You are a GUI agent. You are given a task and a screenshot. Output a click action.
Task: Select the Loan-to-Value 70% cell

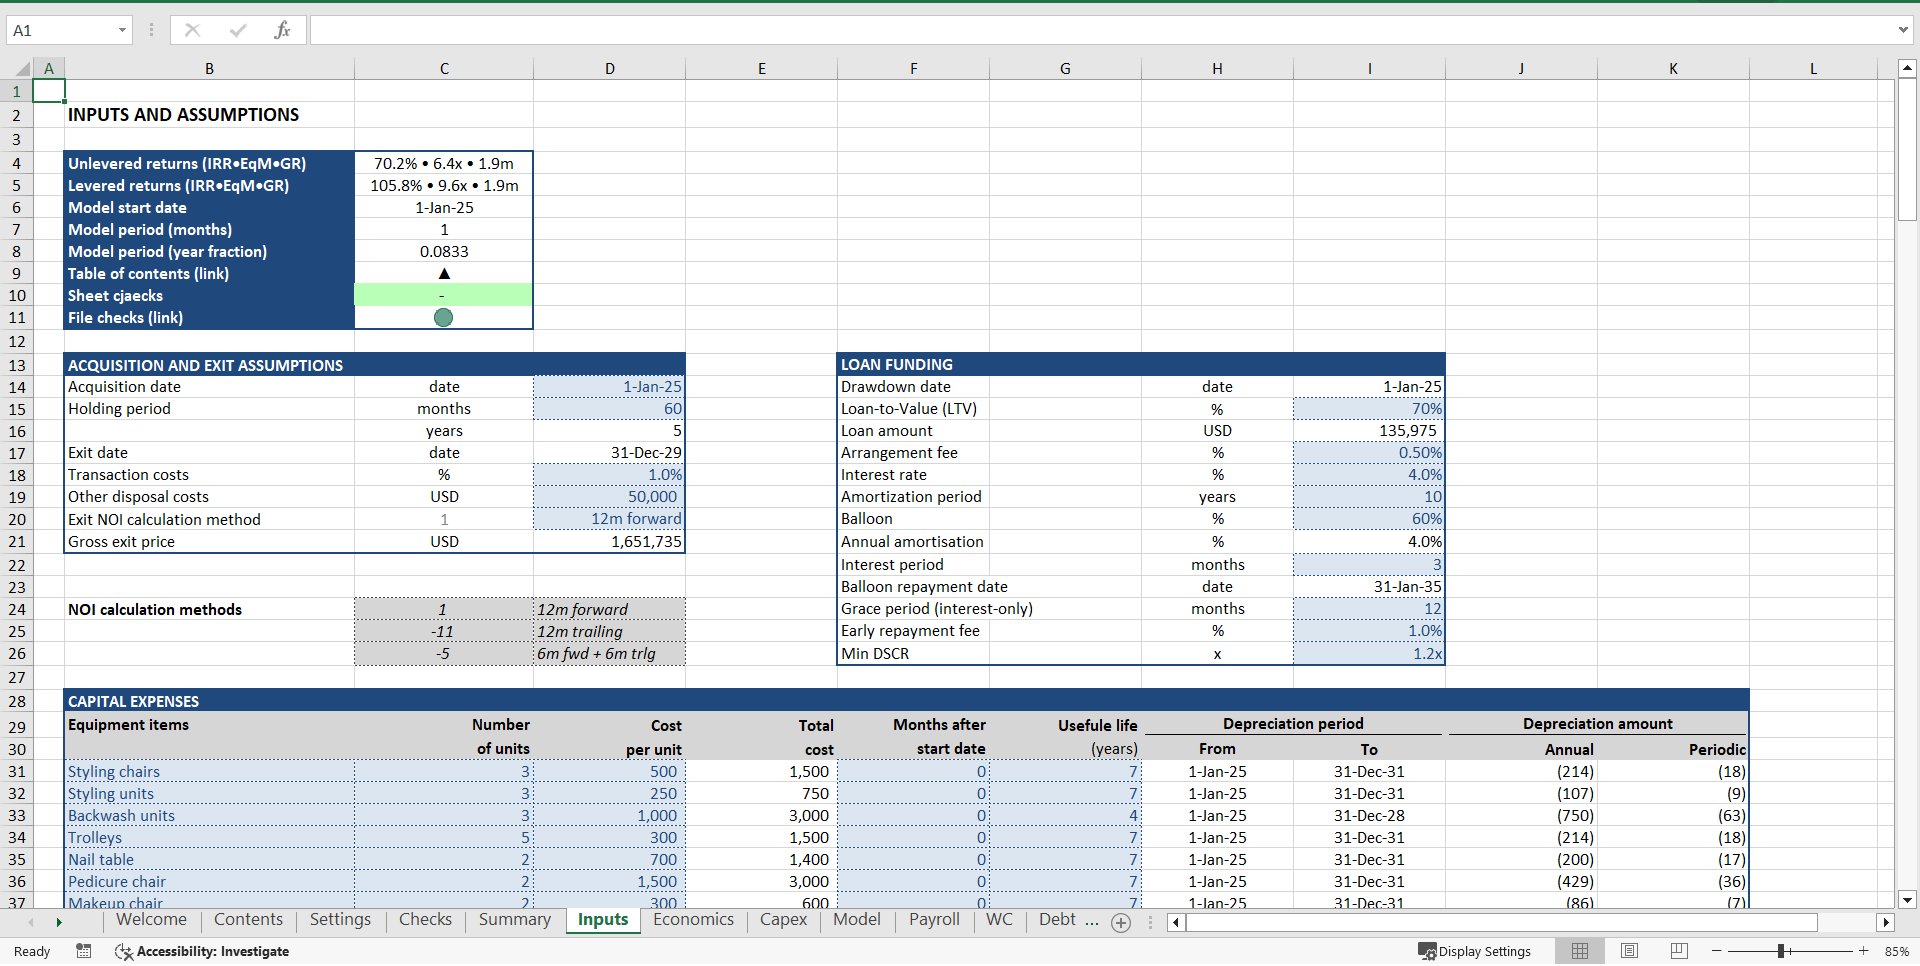1369,409
